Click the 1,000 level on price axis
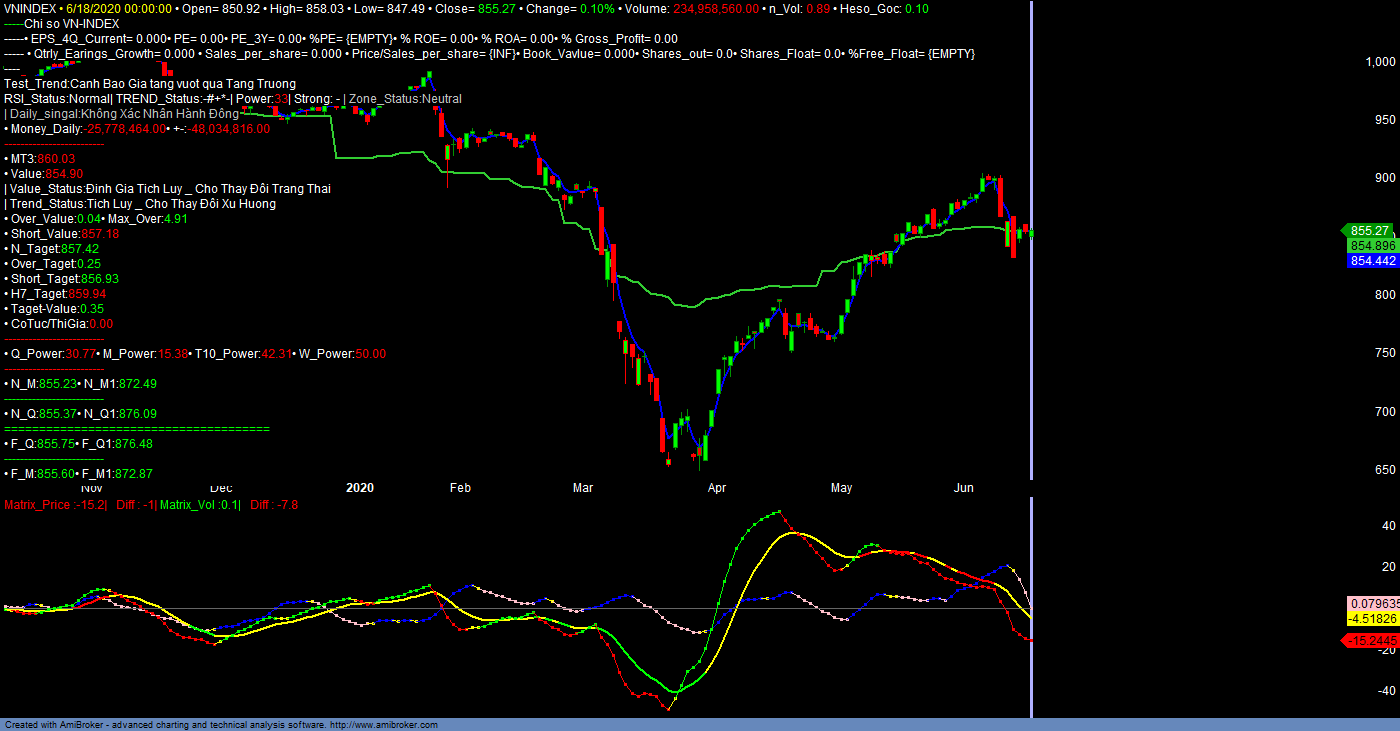The width and height of the screenshot is (1400, 731). tap(1378, 62)
